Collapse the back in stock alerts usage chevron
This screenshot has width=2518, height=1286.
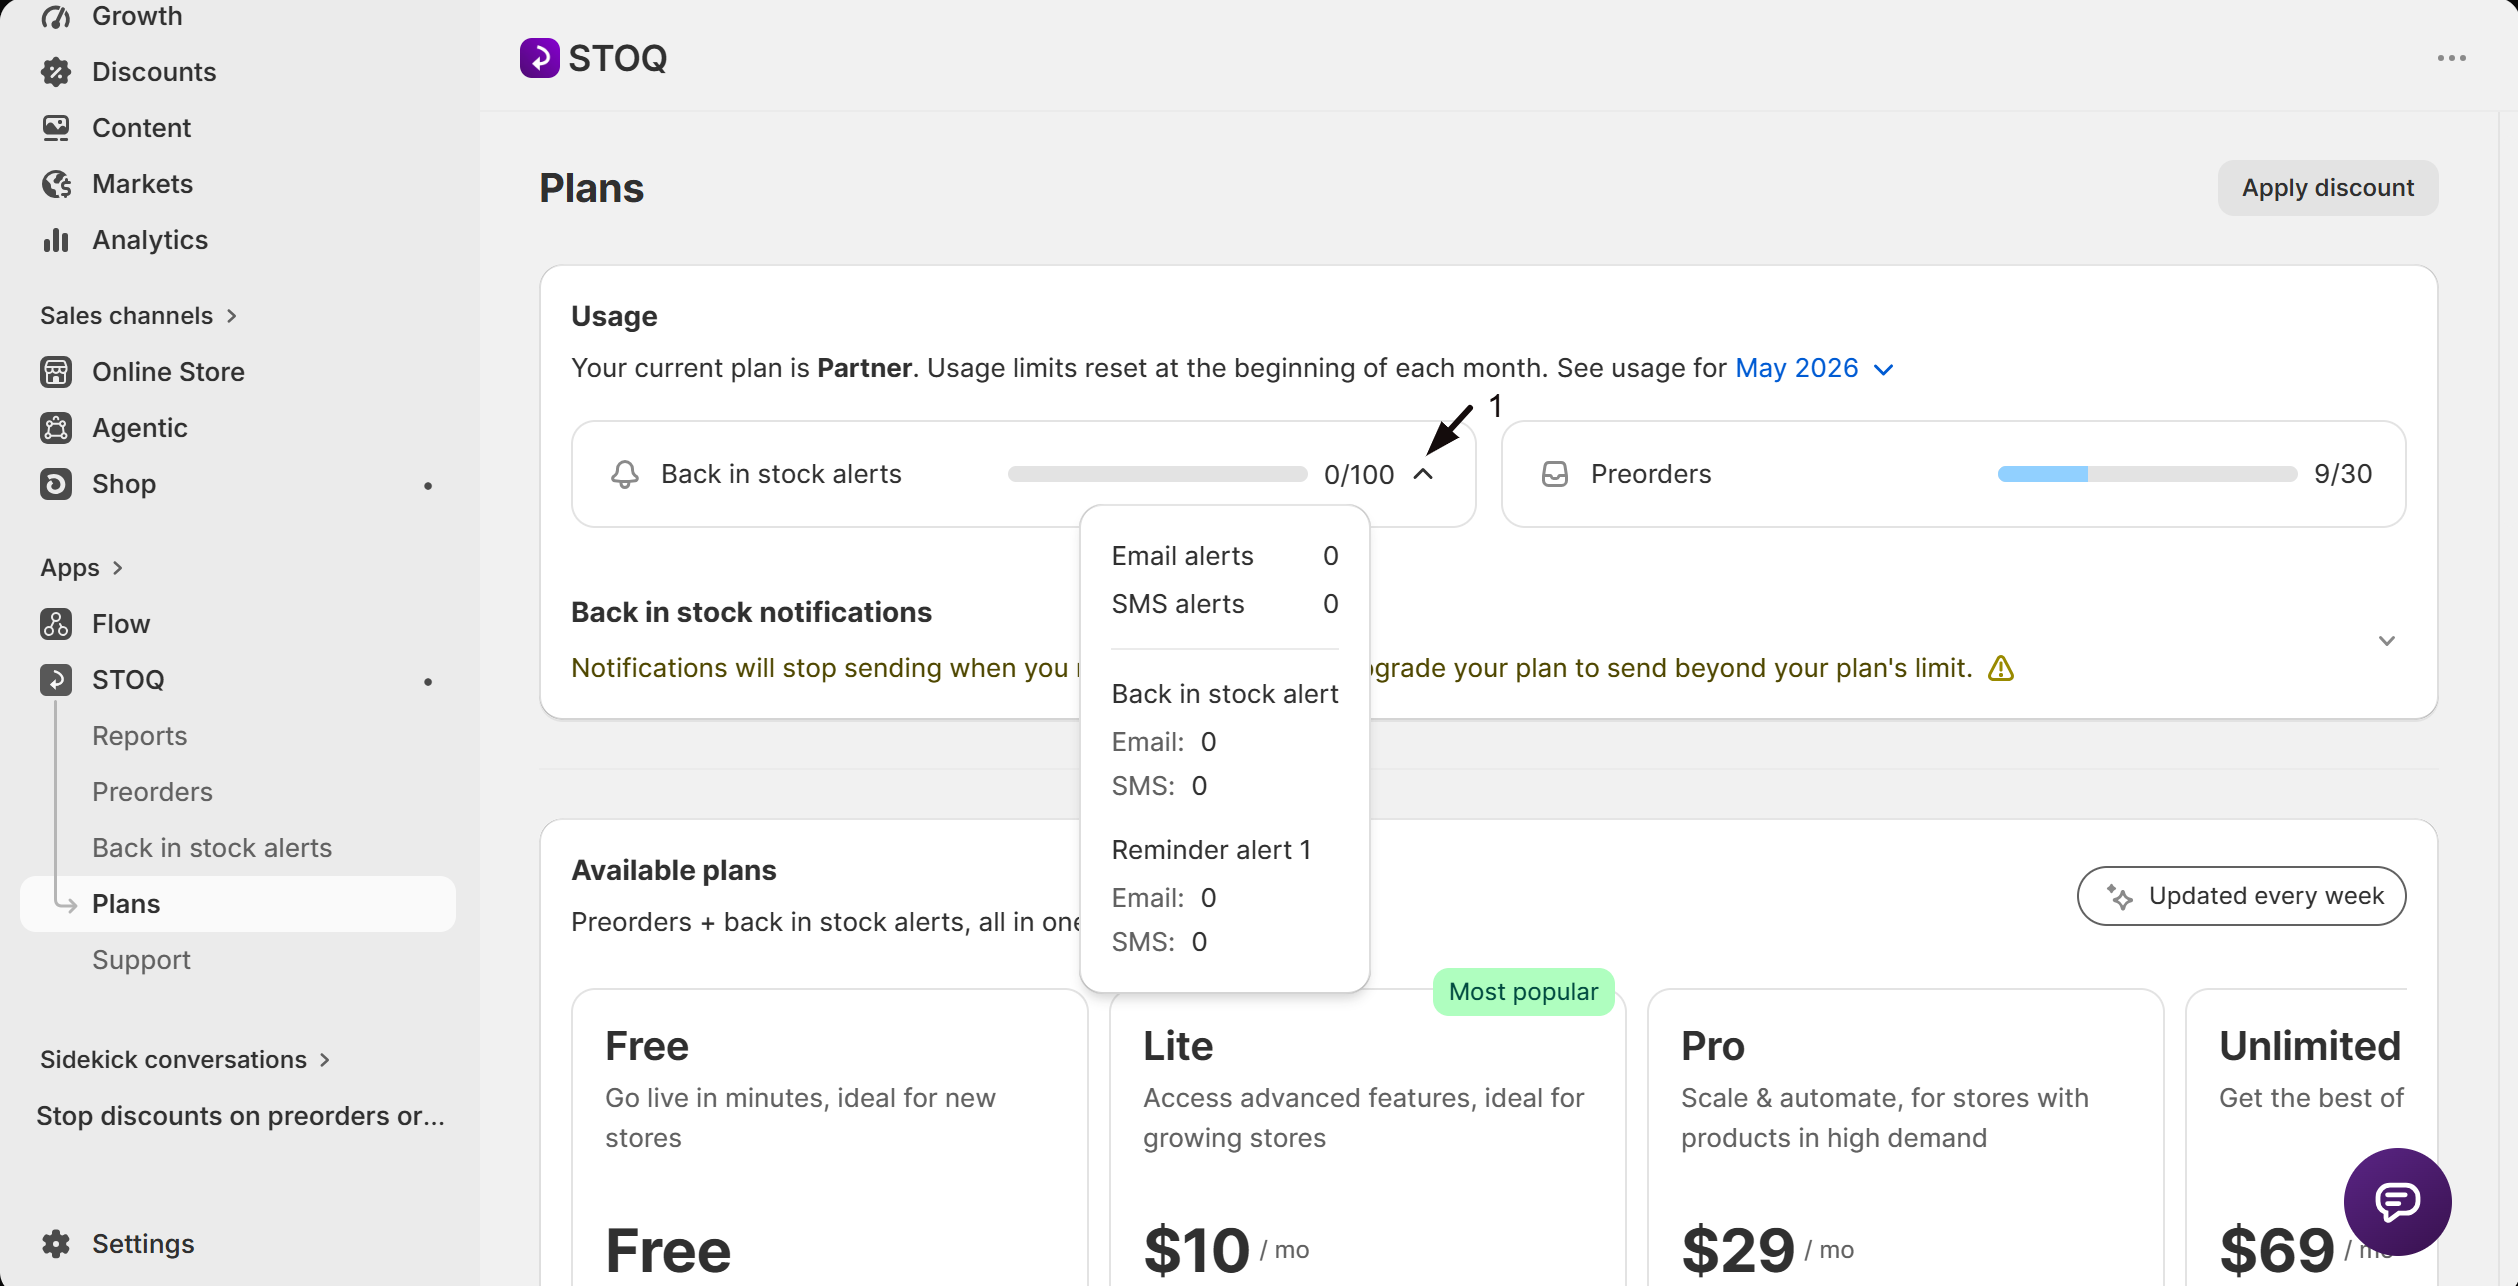coord(1423,474)
